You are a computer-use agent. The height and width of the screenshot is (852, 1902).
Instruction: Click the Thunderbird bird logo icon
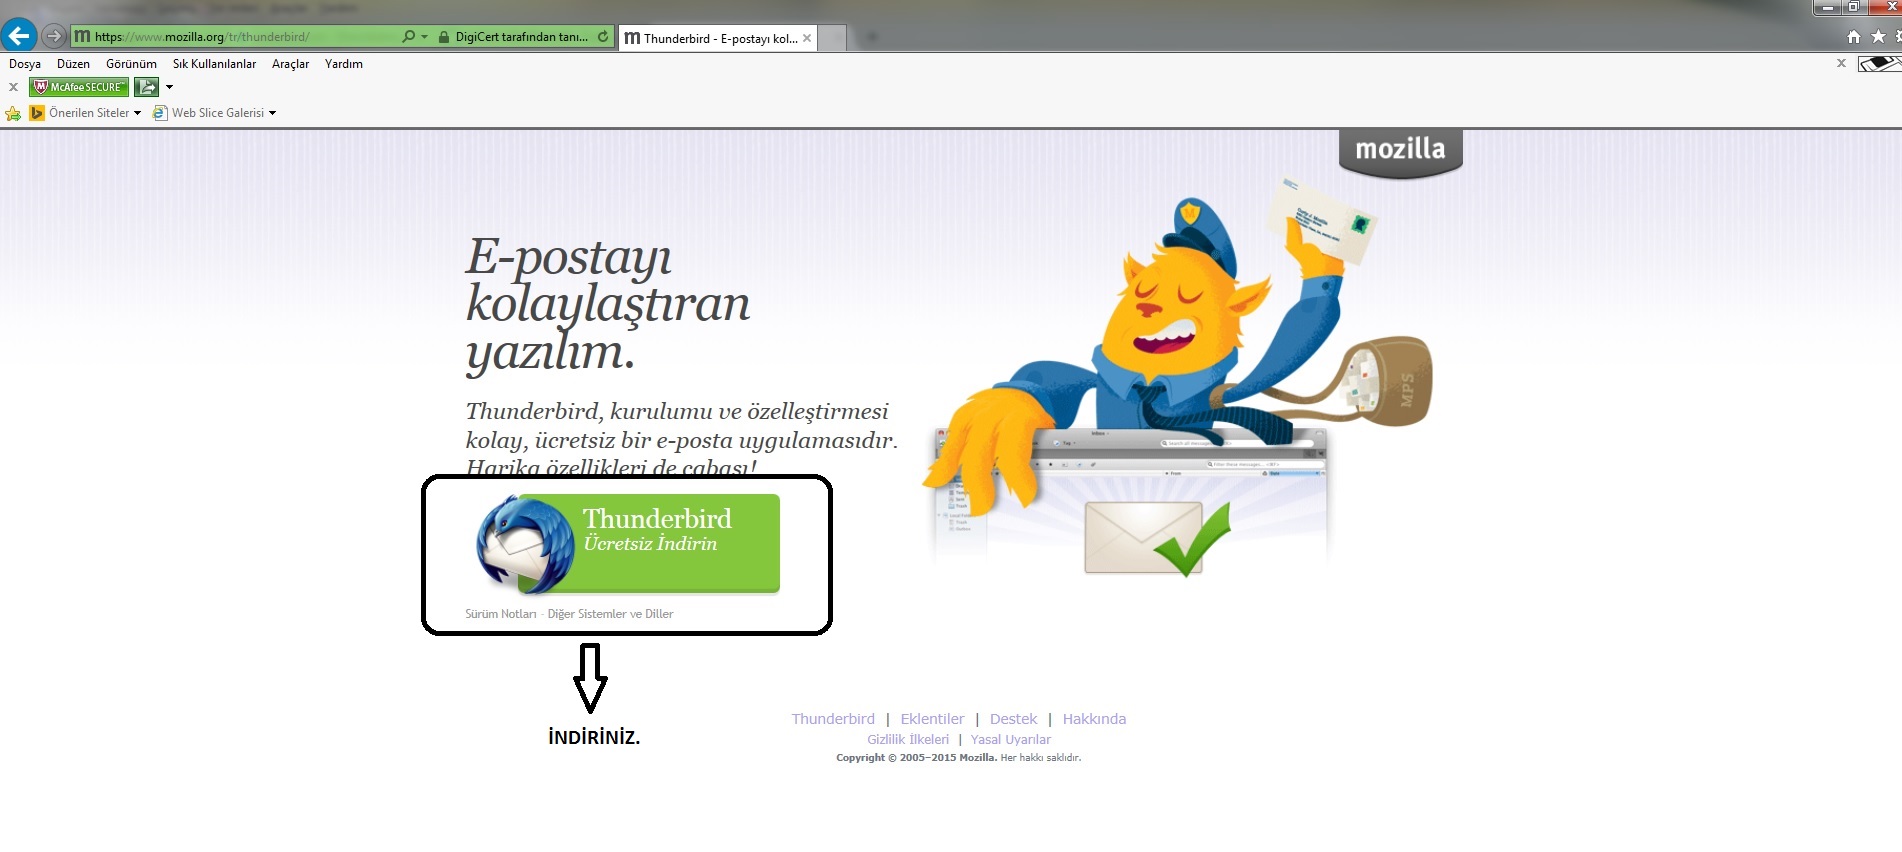pos(524,546)
